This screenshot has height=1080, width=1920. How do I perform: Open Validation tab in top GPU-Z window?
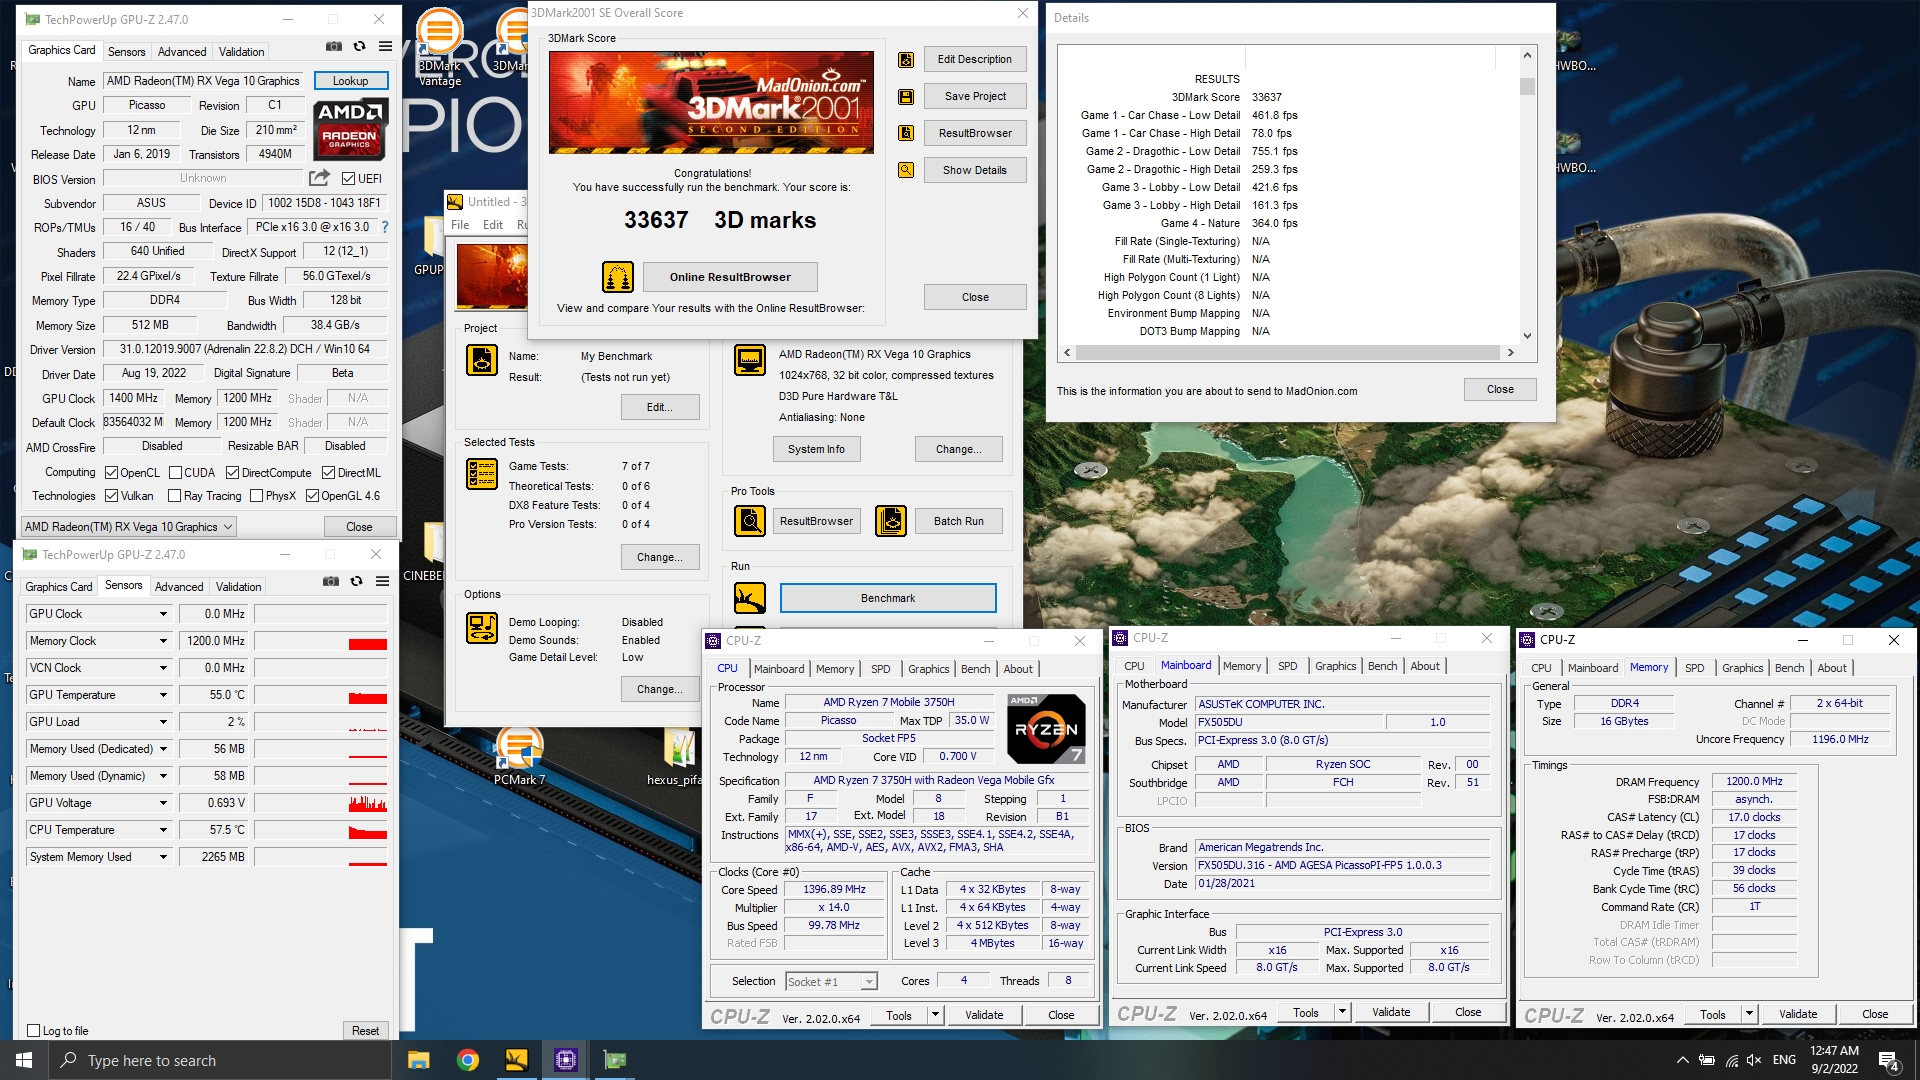(x=242, y=52)
